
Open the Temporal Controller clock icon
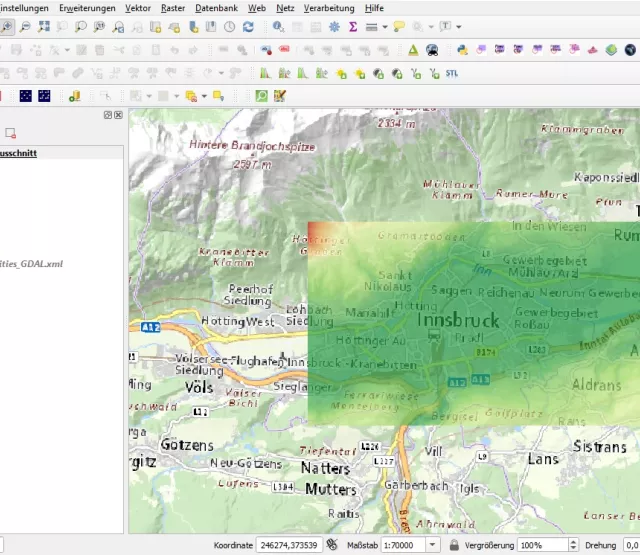pyautogui.click(x=230, y=27)
